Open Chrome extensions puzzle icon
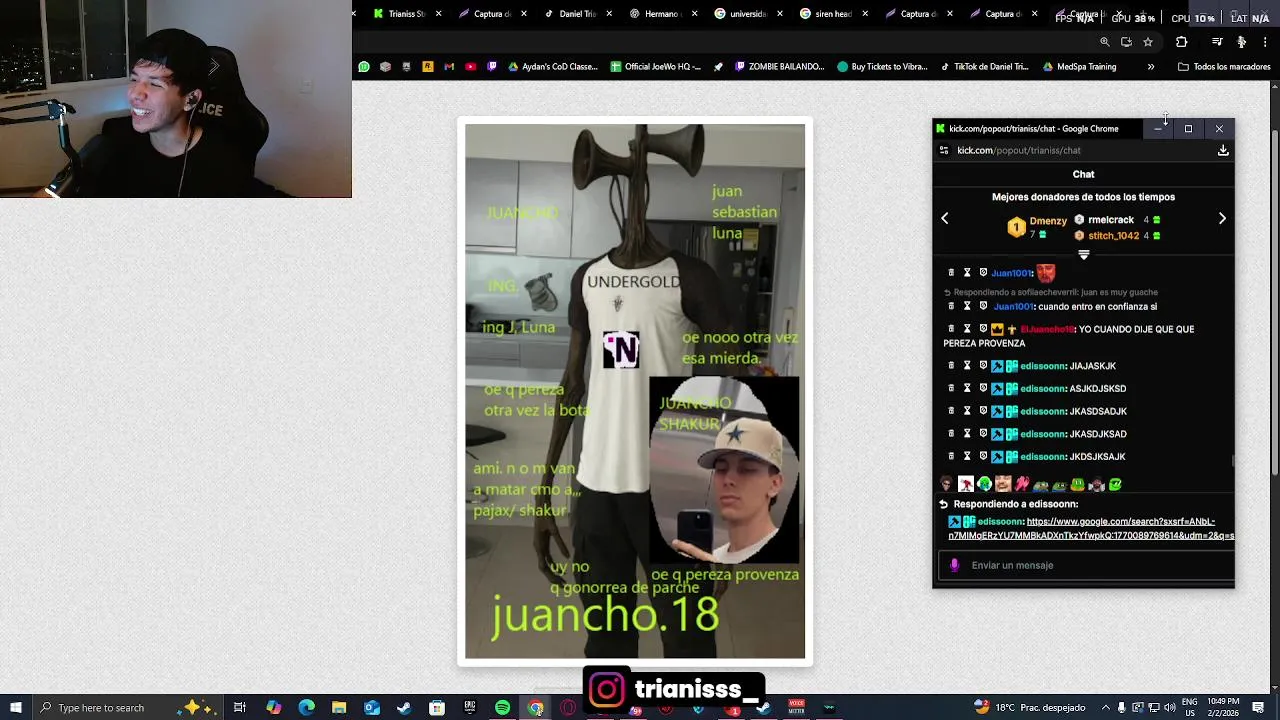Screen dimensions: 1280x720 pos(1181,42)
